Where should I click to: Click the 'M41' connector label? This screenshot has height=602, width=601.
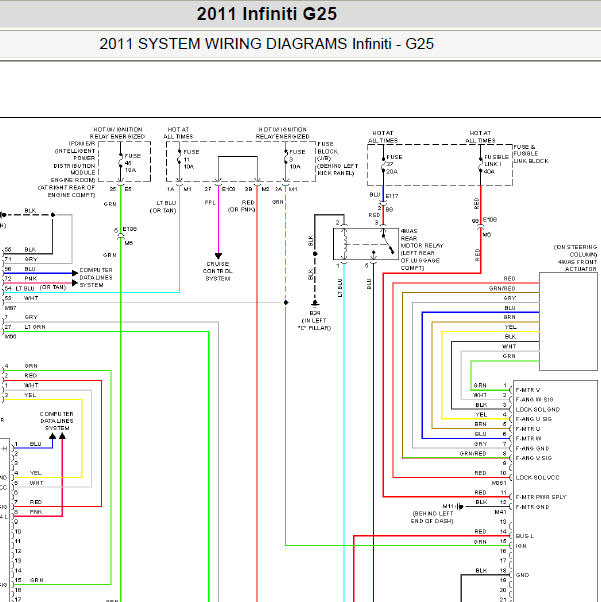pos(500,512)
